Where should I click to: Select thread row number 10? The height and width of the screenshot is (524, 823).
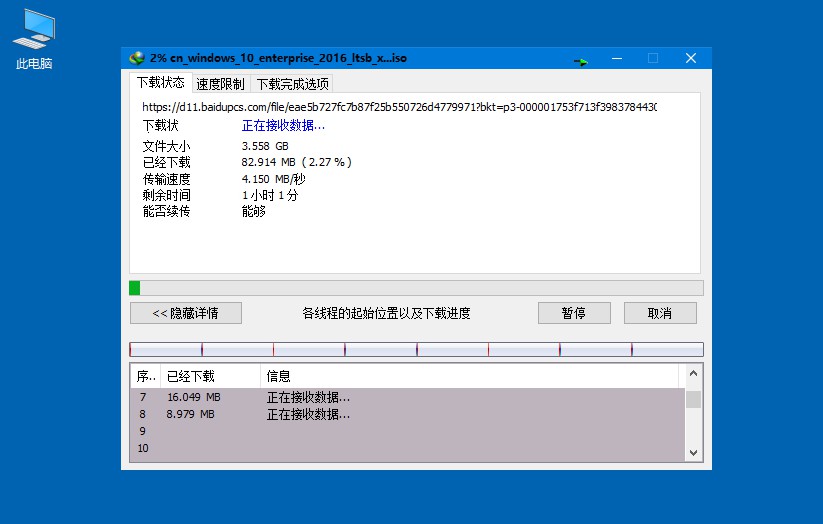point(408,448)
